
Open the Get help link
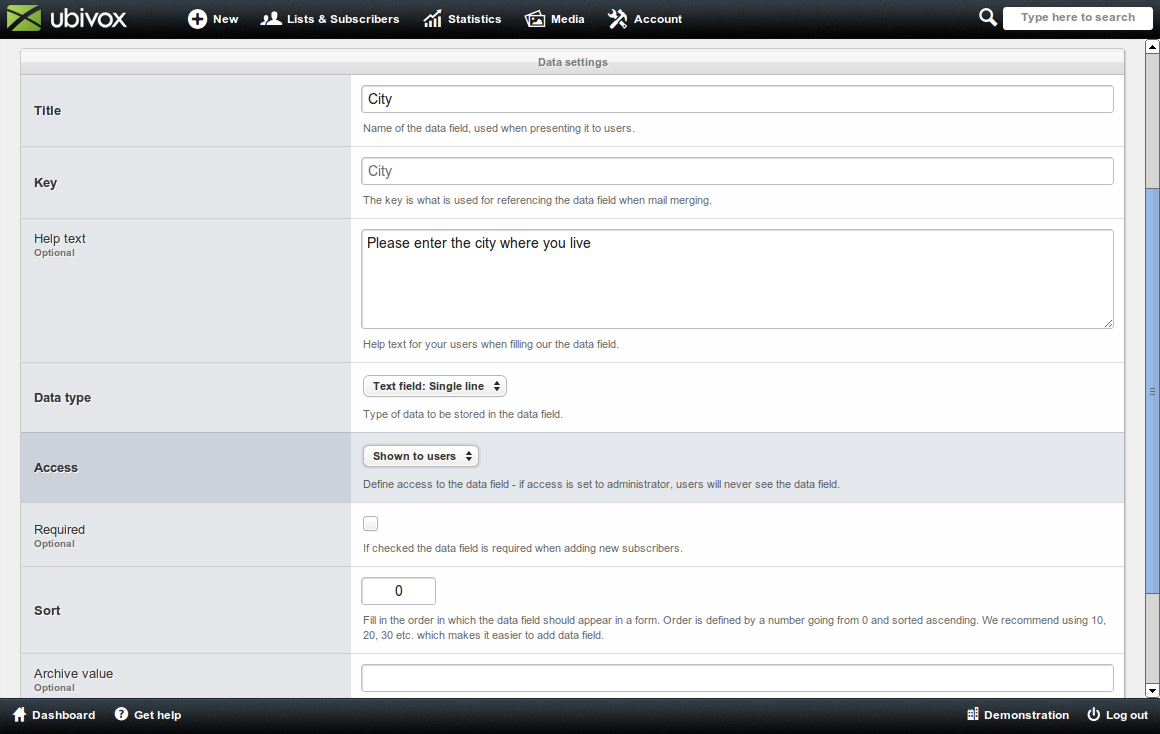tap(148, 715)
